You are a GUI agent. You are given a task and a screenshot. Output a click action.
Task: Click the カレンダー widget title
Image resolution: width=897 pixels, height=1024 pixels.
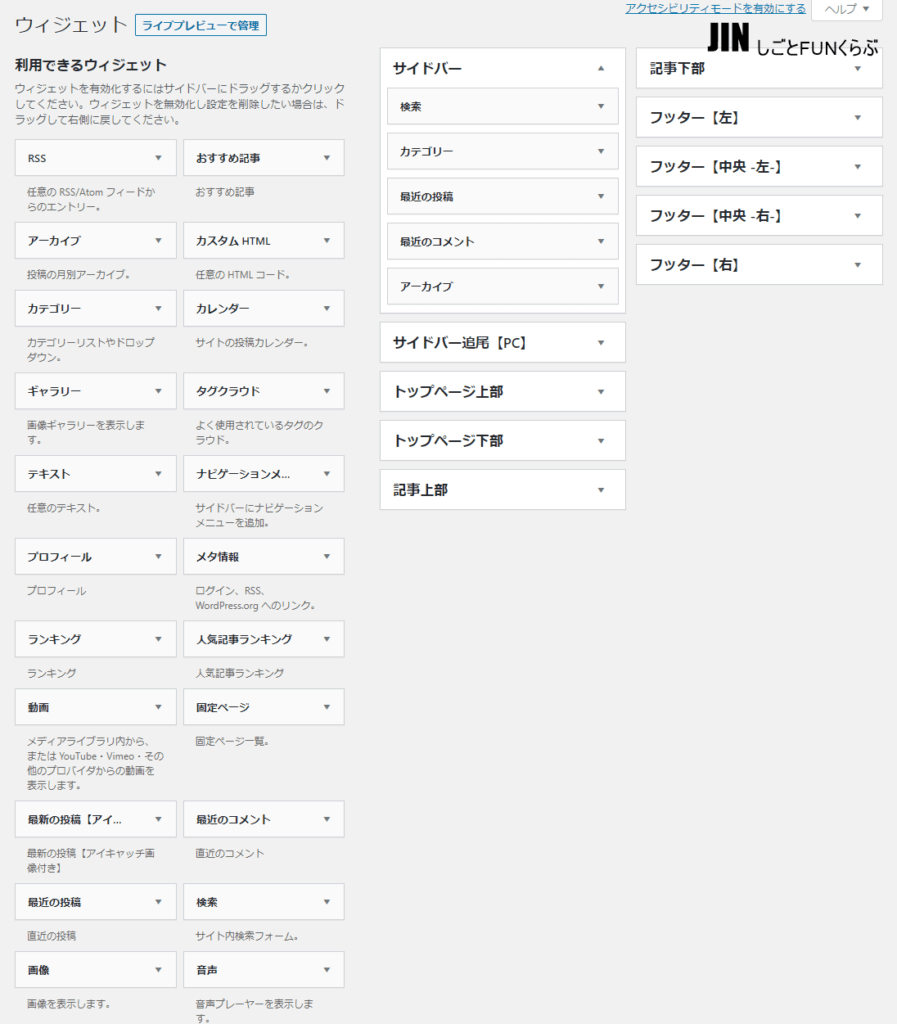pyautogui.click(x=223, y=309)
